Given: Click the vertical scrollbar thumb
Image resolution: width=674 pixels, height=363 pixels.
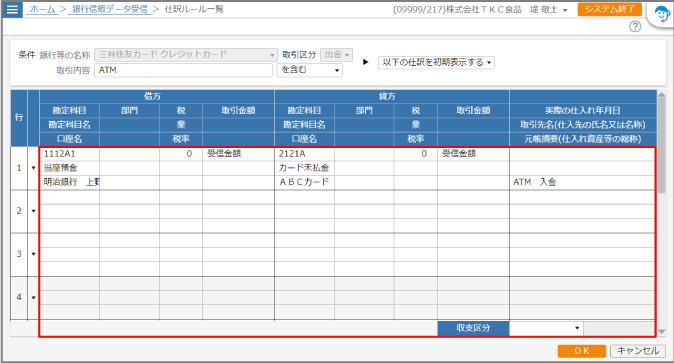Looking at the screenshot, I should (x=662, y=146).
